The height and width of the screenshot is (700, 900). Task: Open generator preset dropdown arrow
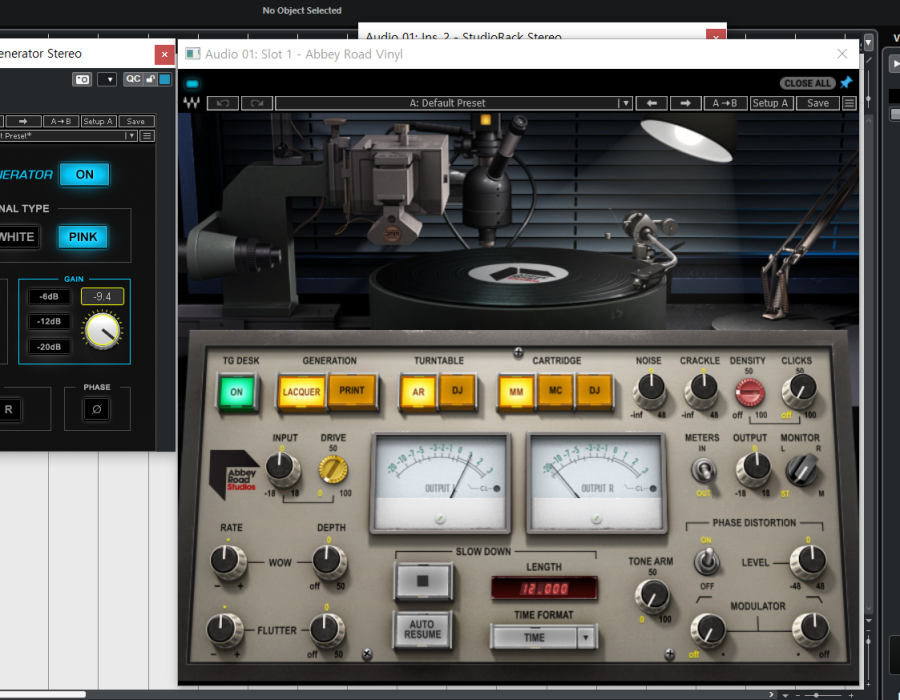tap(131, 136)
